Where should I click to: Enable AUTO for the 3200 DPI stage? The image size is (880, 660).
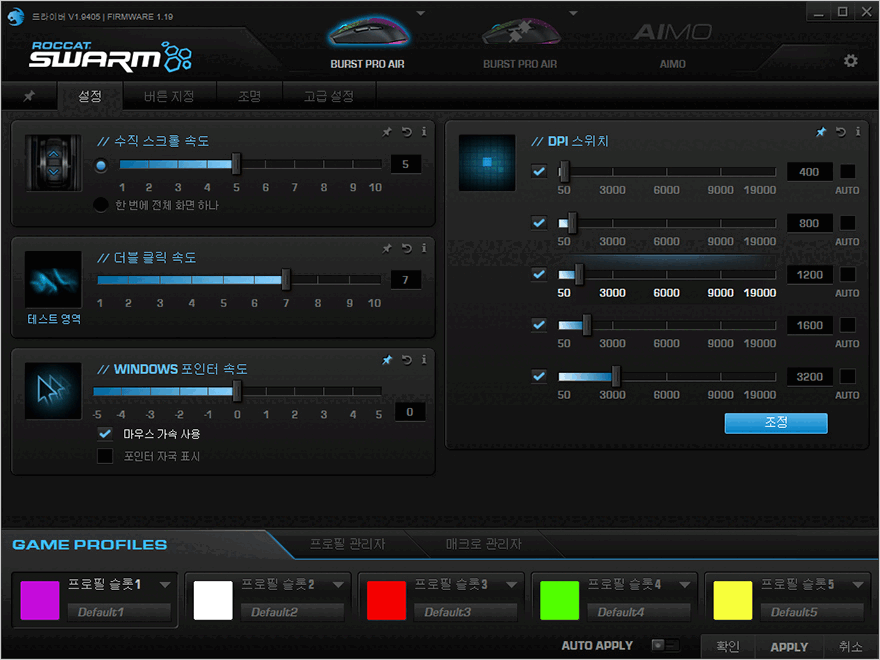pos(847,376)
